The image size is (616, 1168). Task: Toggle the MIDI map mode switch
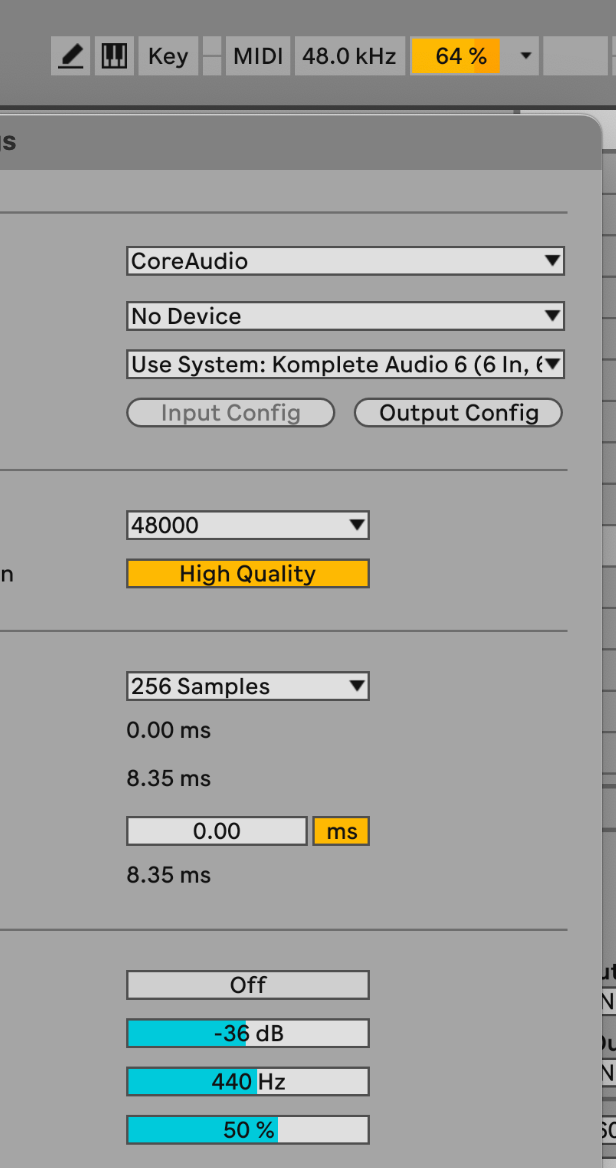click(x=258, y=56)
